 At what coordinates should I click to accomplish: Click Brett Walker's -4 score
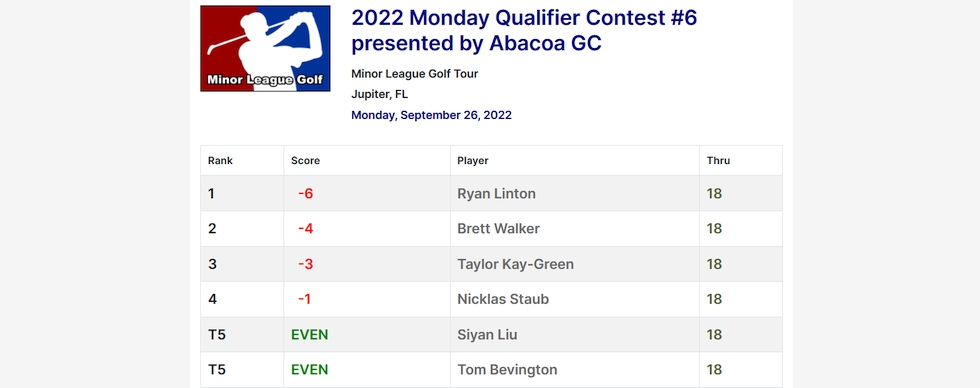tap(305, 229)
